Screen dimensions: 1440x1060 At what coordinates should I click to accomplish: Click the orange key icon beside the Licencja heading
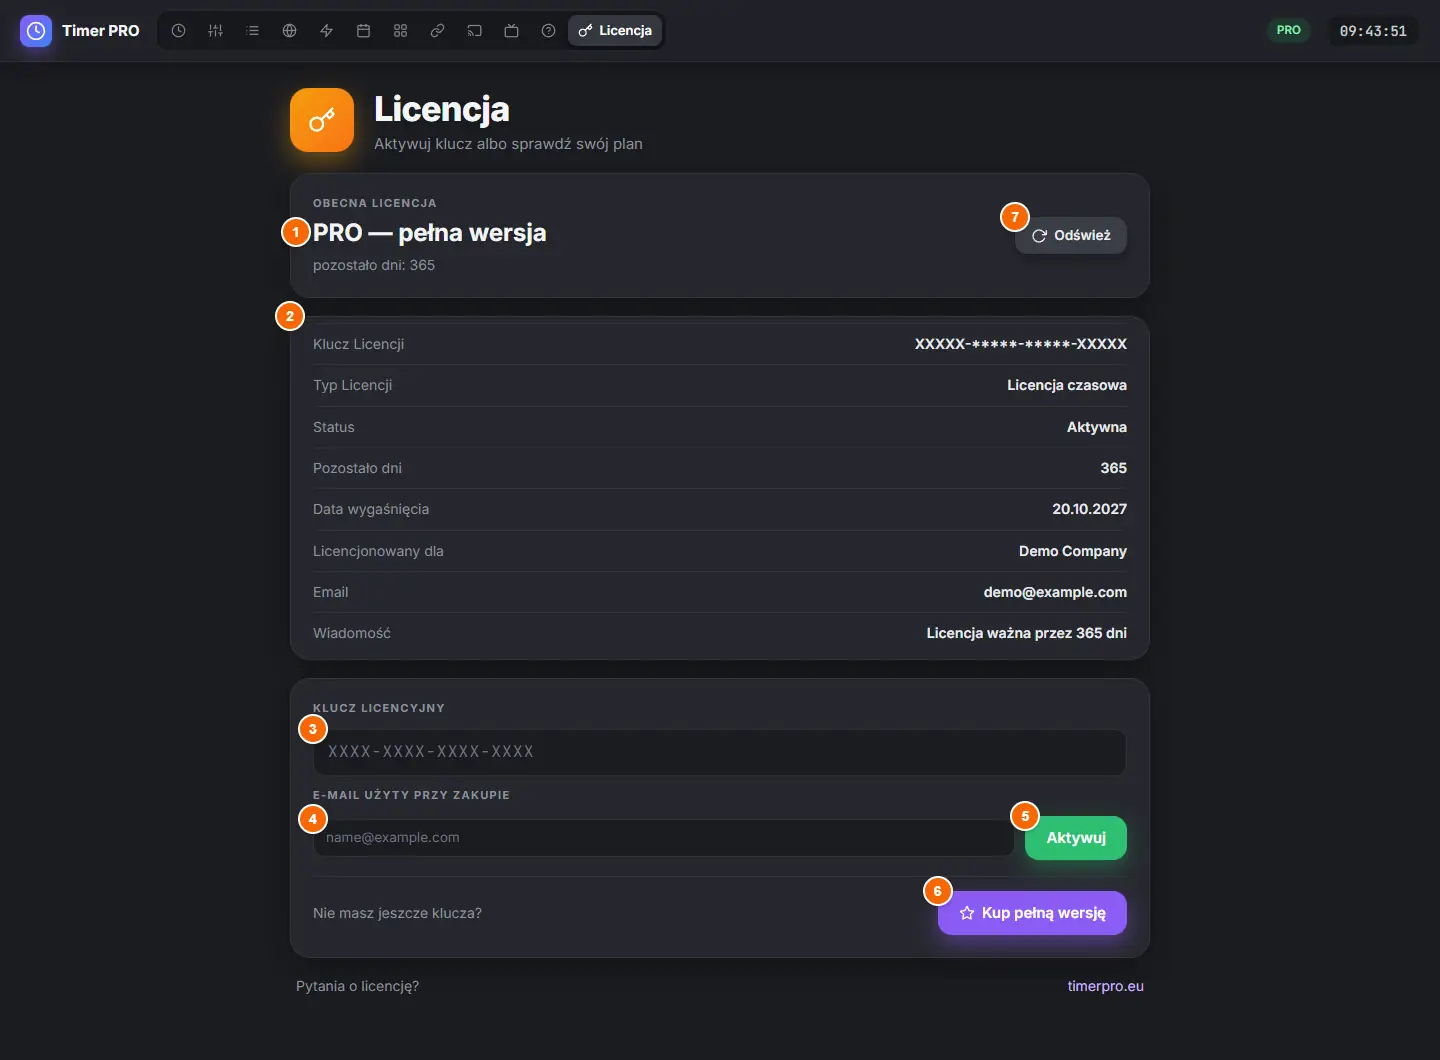click(322, 120)
